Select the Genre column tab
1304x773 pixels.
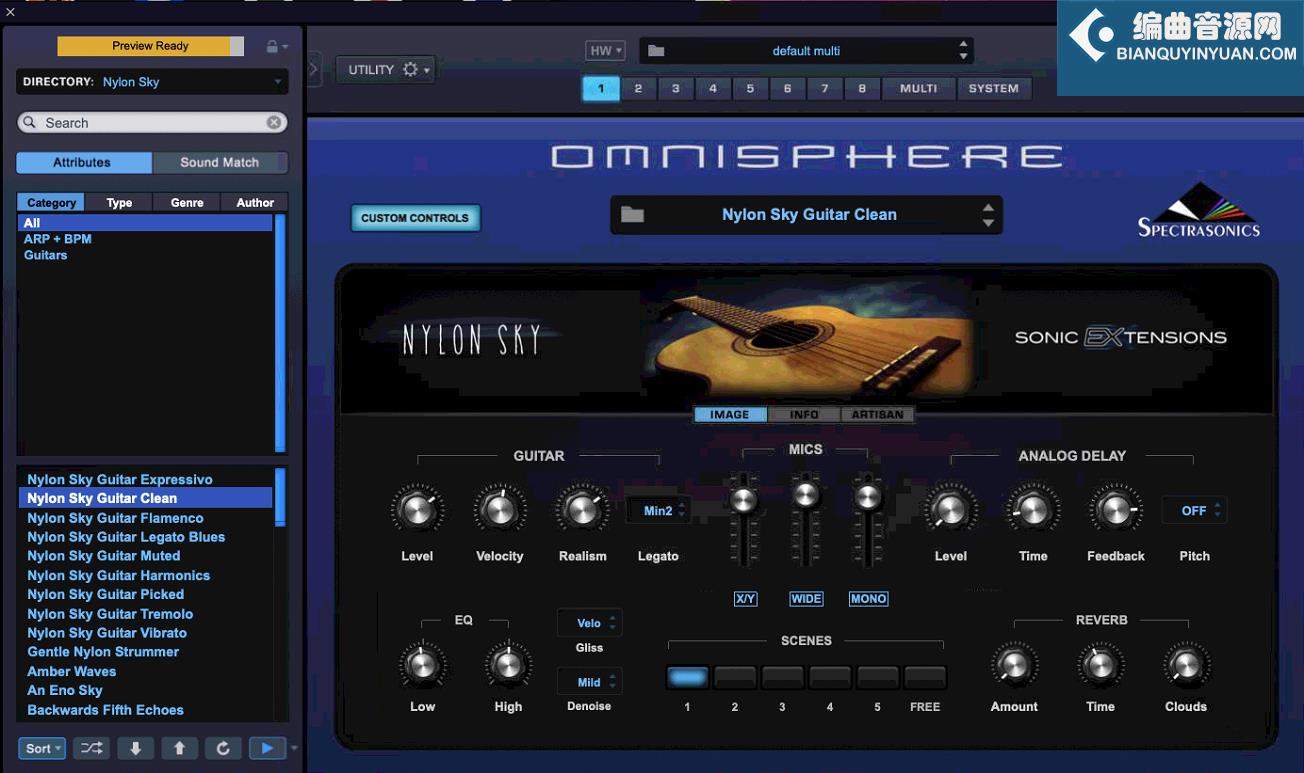click(187, 202)
